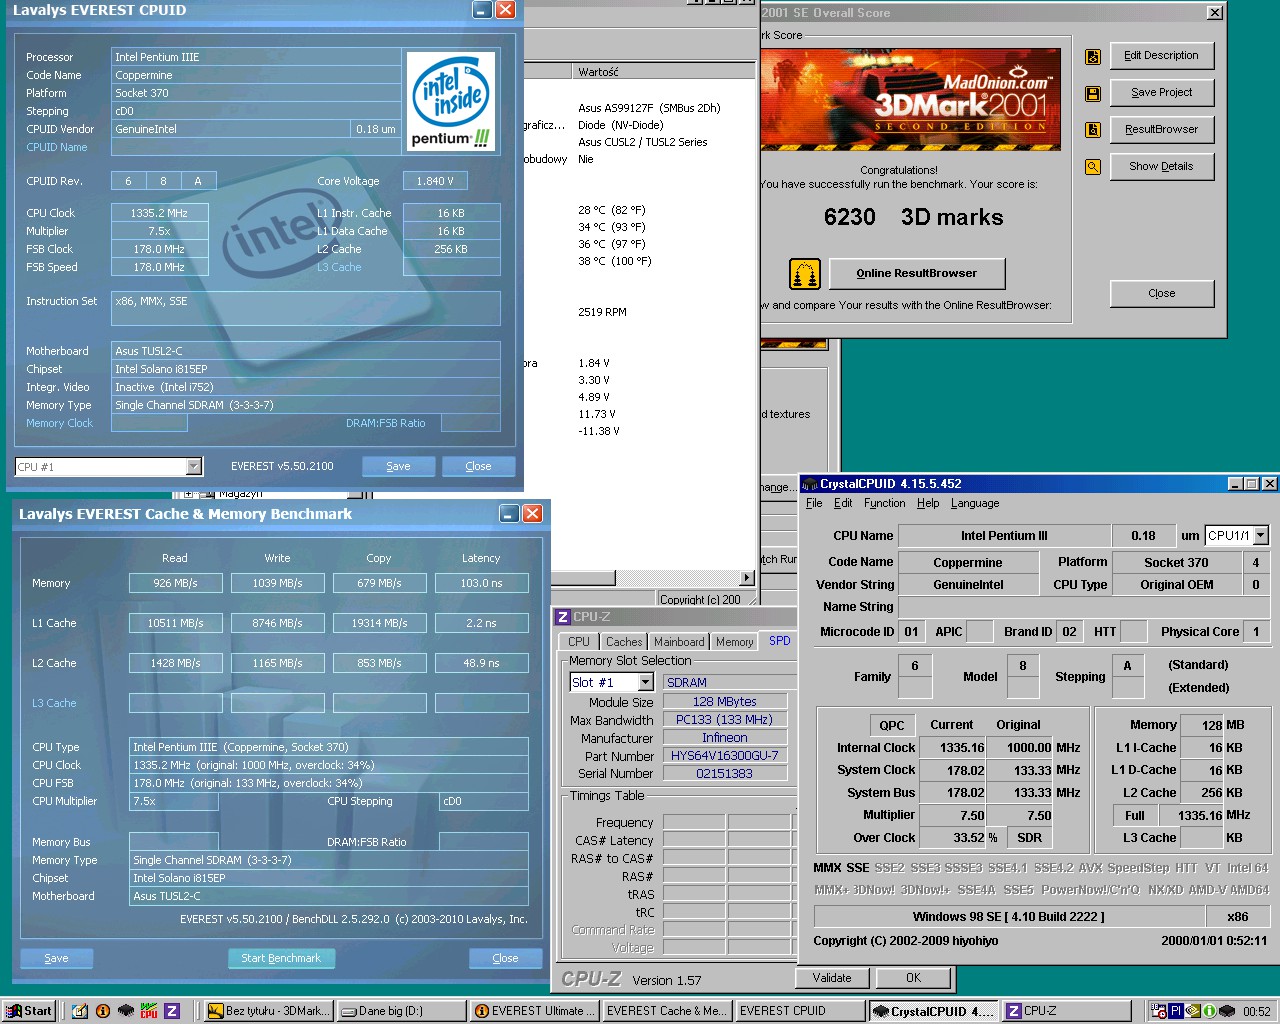Click Close in the Cache & Memory Benchmark window
Image resolution: width=1280 pixels, height=1024 pixels.
505,958
